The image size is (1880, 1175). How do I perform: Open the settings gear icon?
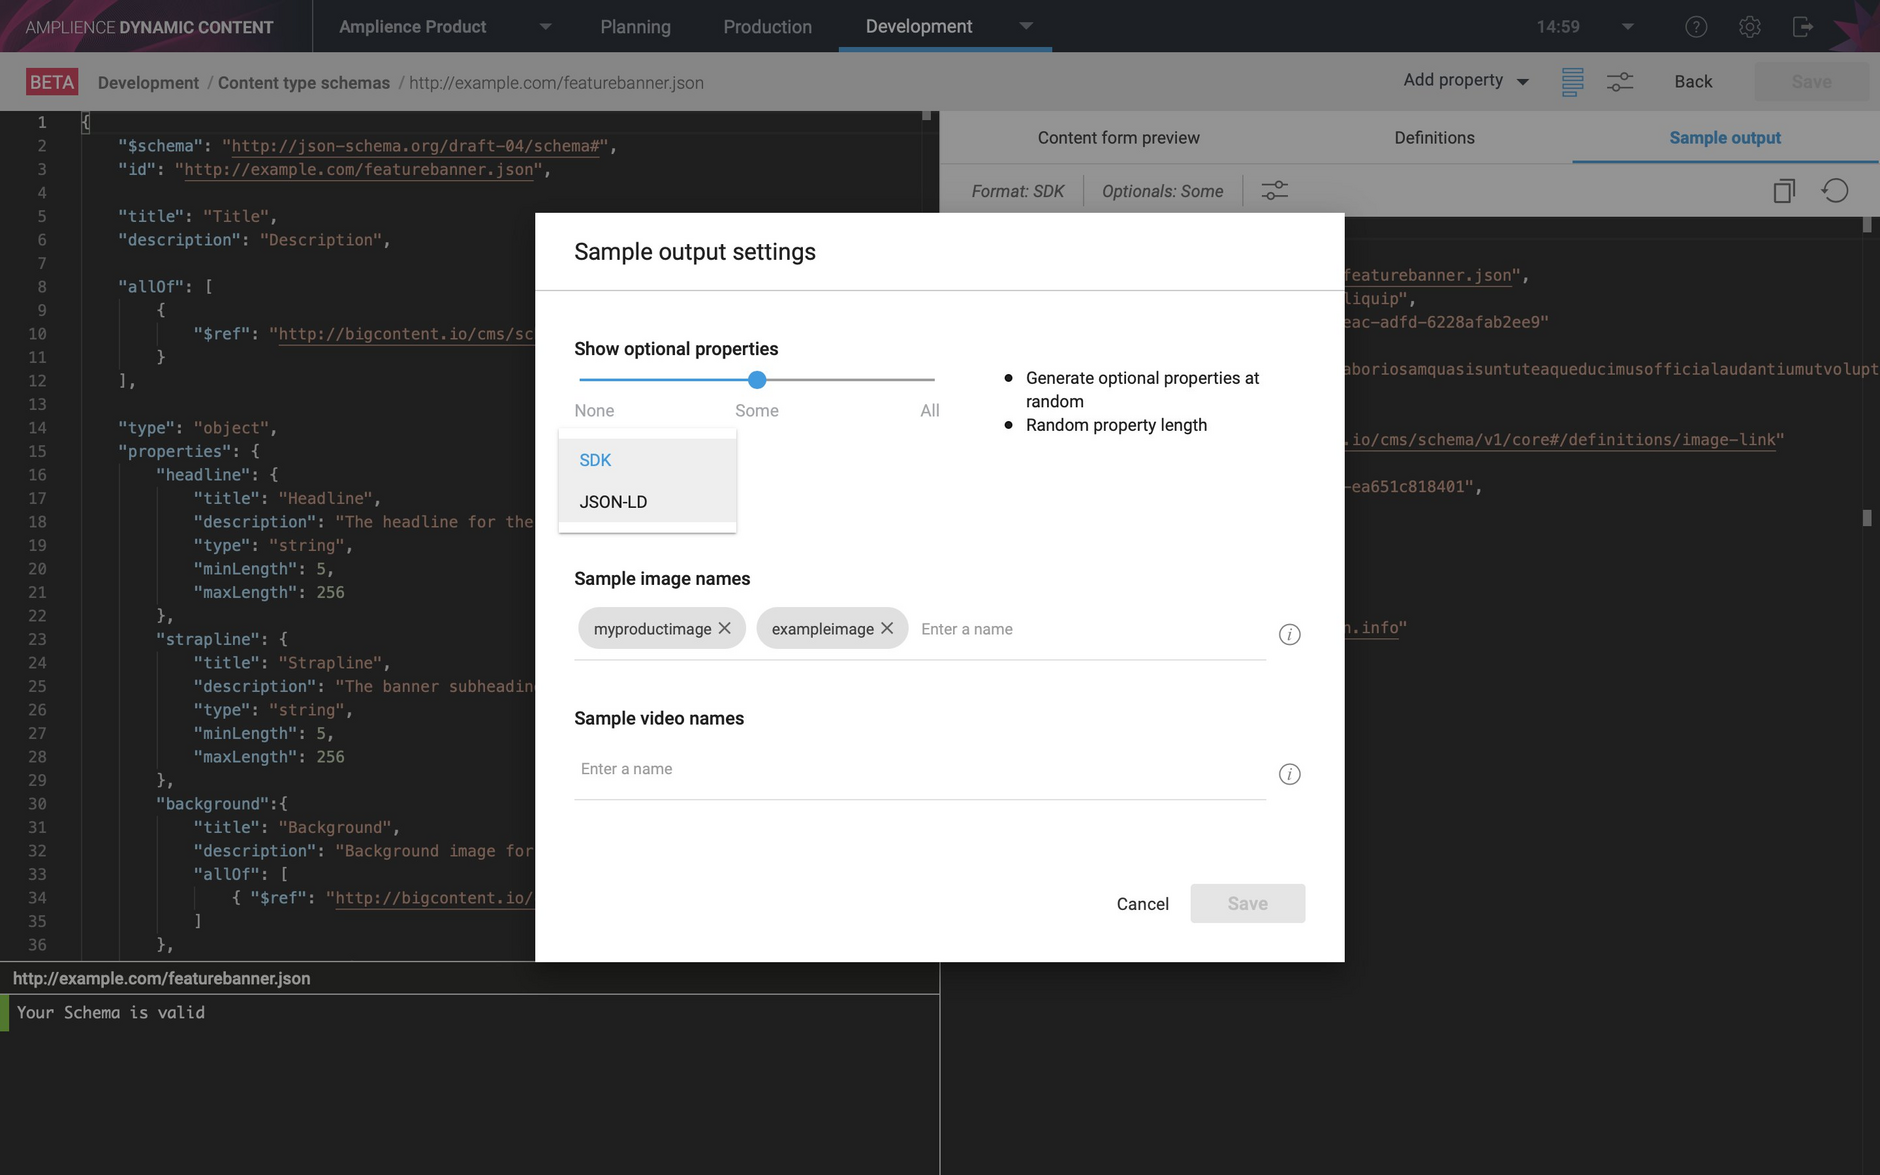coord(1749,27)
